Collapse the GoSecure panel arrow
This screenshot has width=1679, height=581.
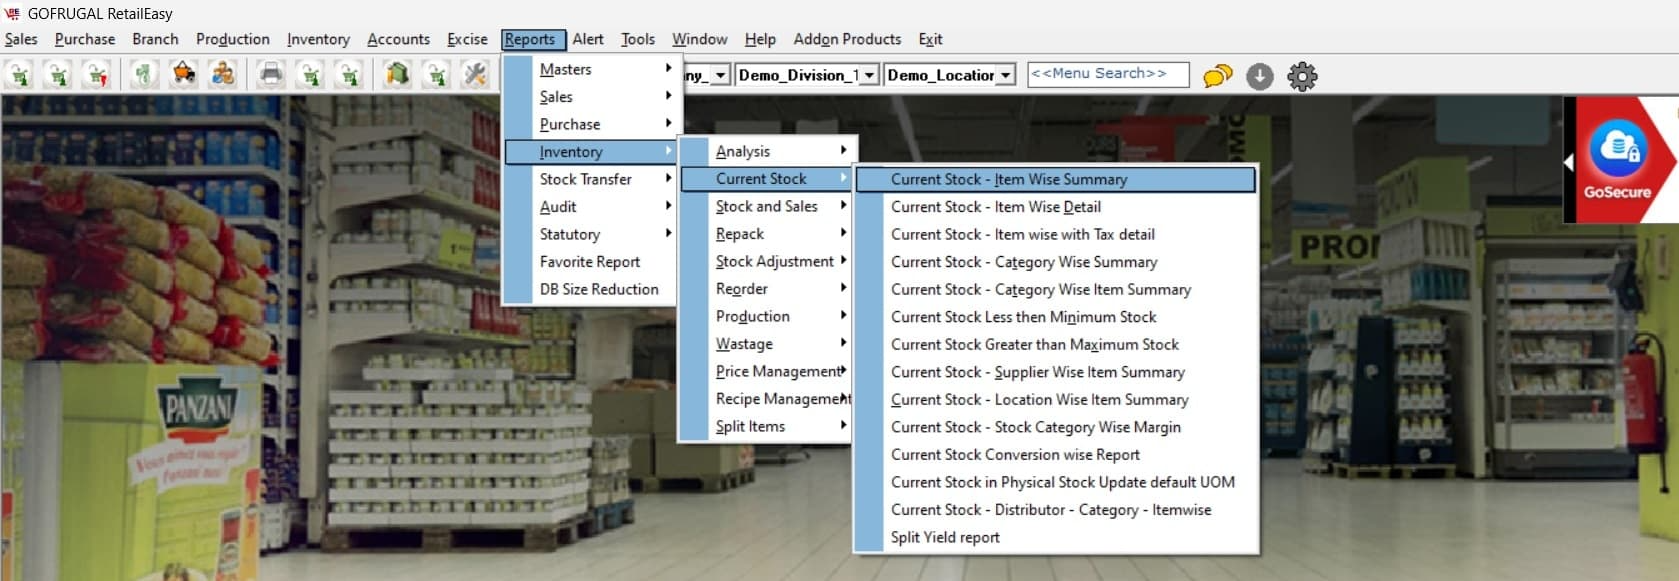click(x=1568, y=162)
